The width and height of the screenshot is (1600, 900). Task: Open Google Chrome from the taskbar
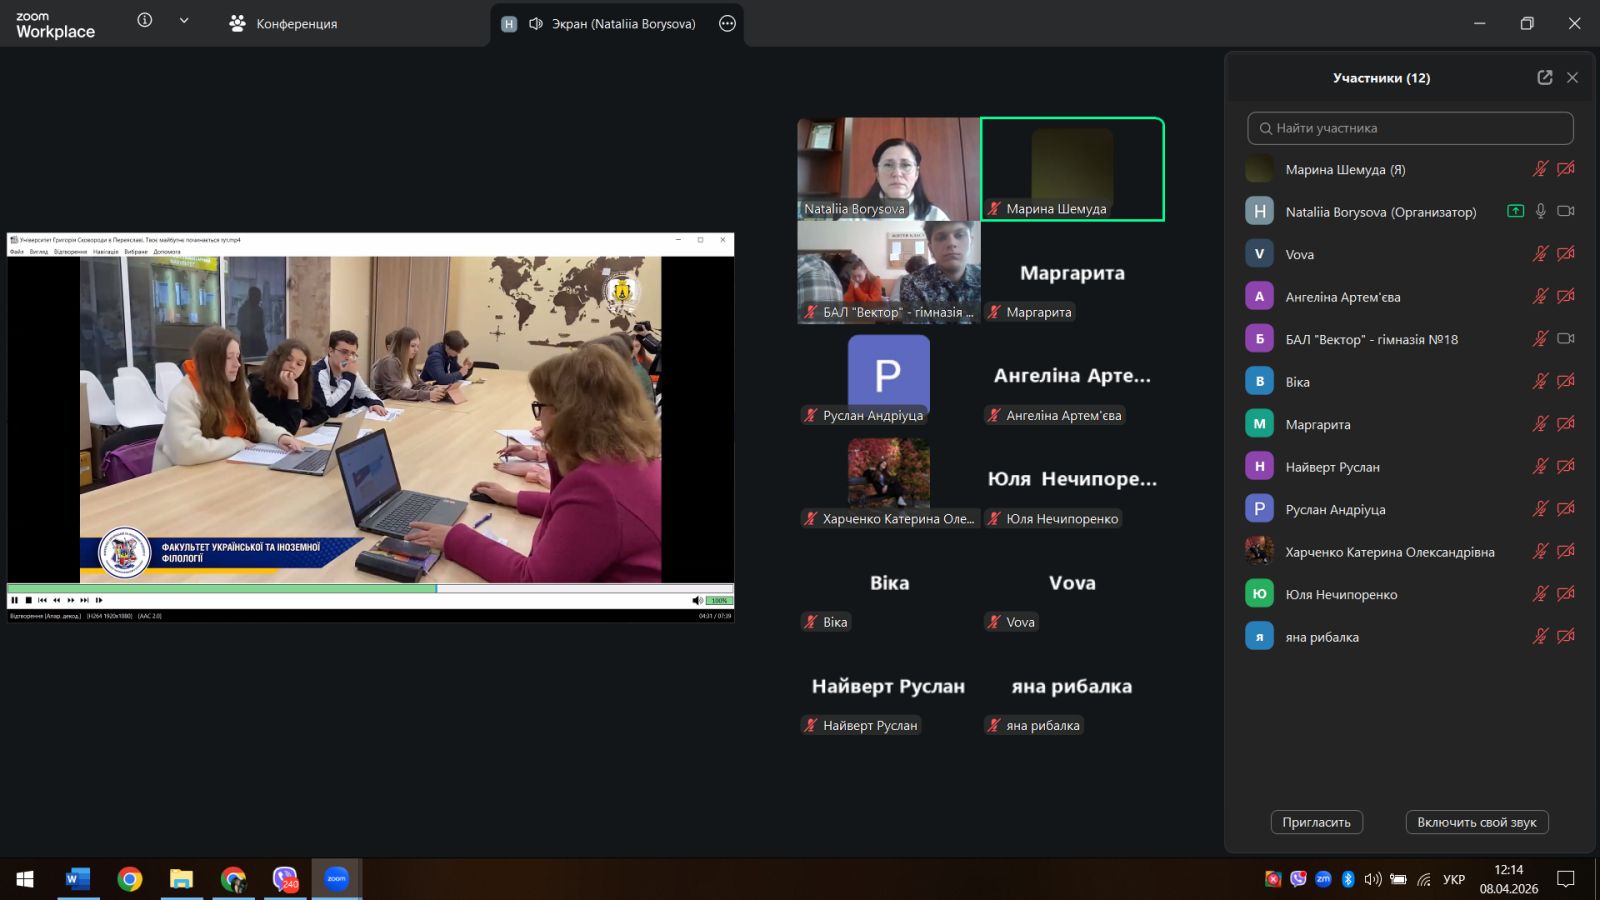[130, 879]
